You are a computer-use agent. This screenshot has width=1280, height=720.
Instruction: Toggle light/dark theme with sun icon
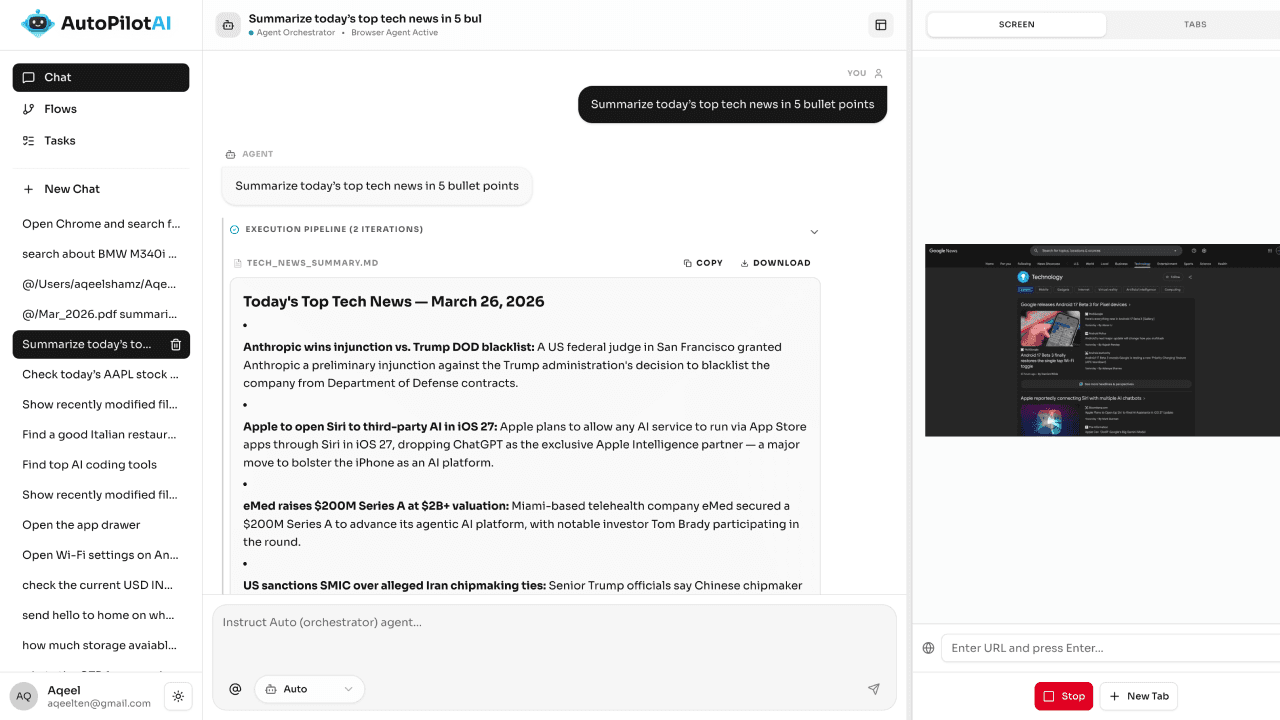click(x=178, y=696)
